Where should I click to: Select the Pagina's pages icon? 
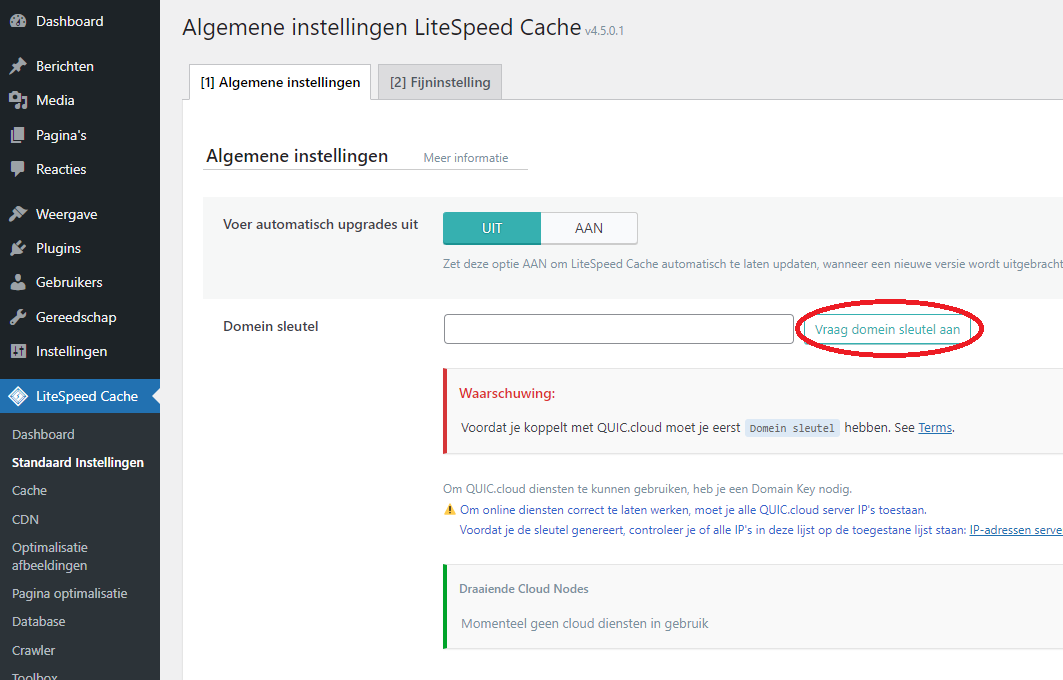[x=18, y=135]
